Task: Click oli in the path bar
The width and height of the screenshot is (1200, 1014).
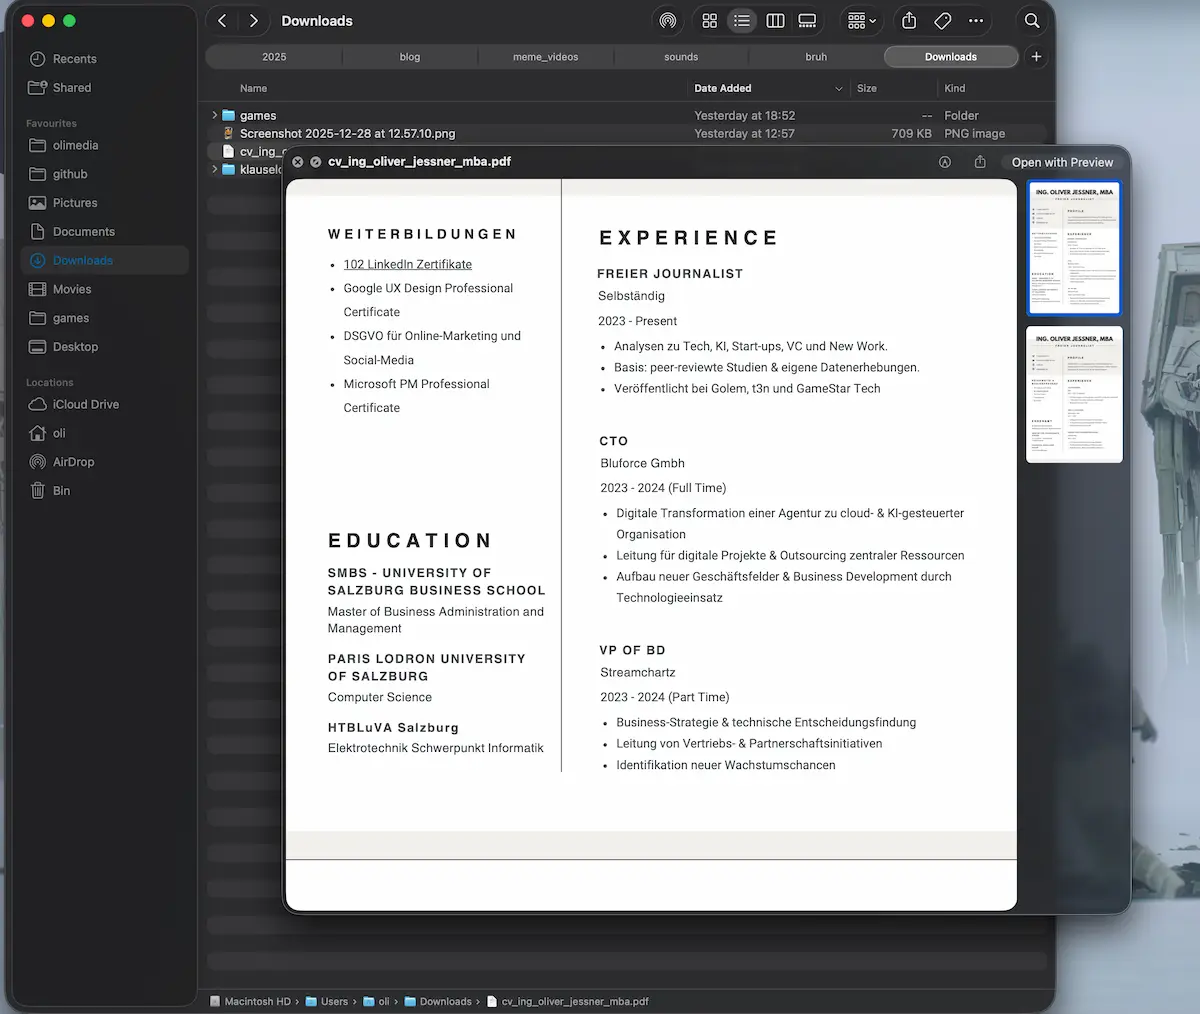Action: pyautogui.click(x=383, y=1001)
